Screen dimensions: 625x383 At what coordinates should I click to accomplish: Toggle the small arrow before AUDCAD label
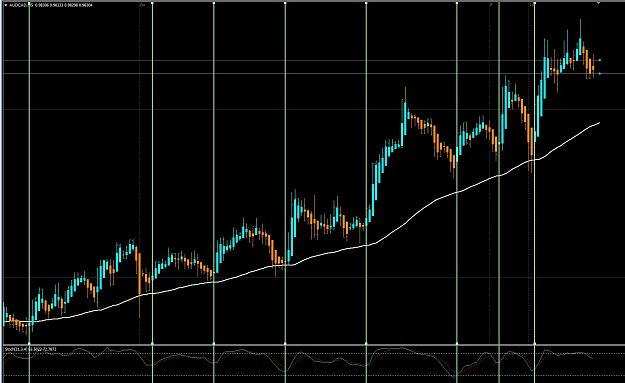pyautogui.click(x=6, y=5)
